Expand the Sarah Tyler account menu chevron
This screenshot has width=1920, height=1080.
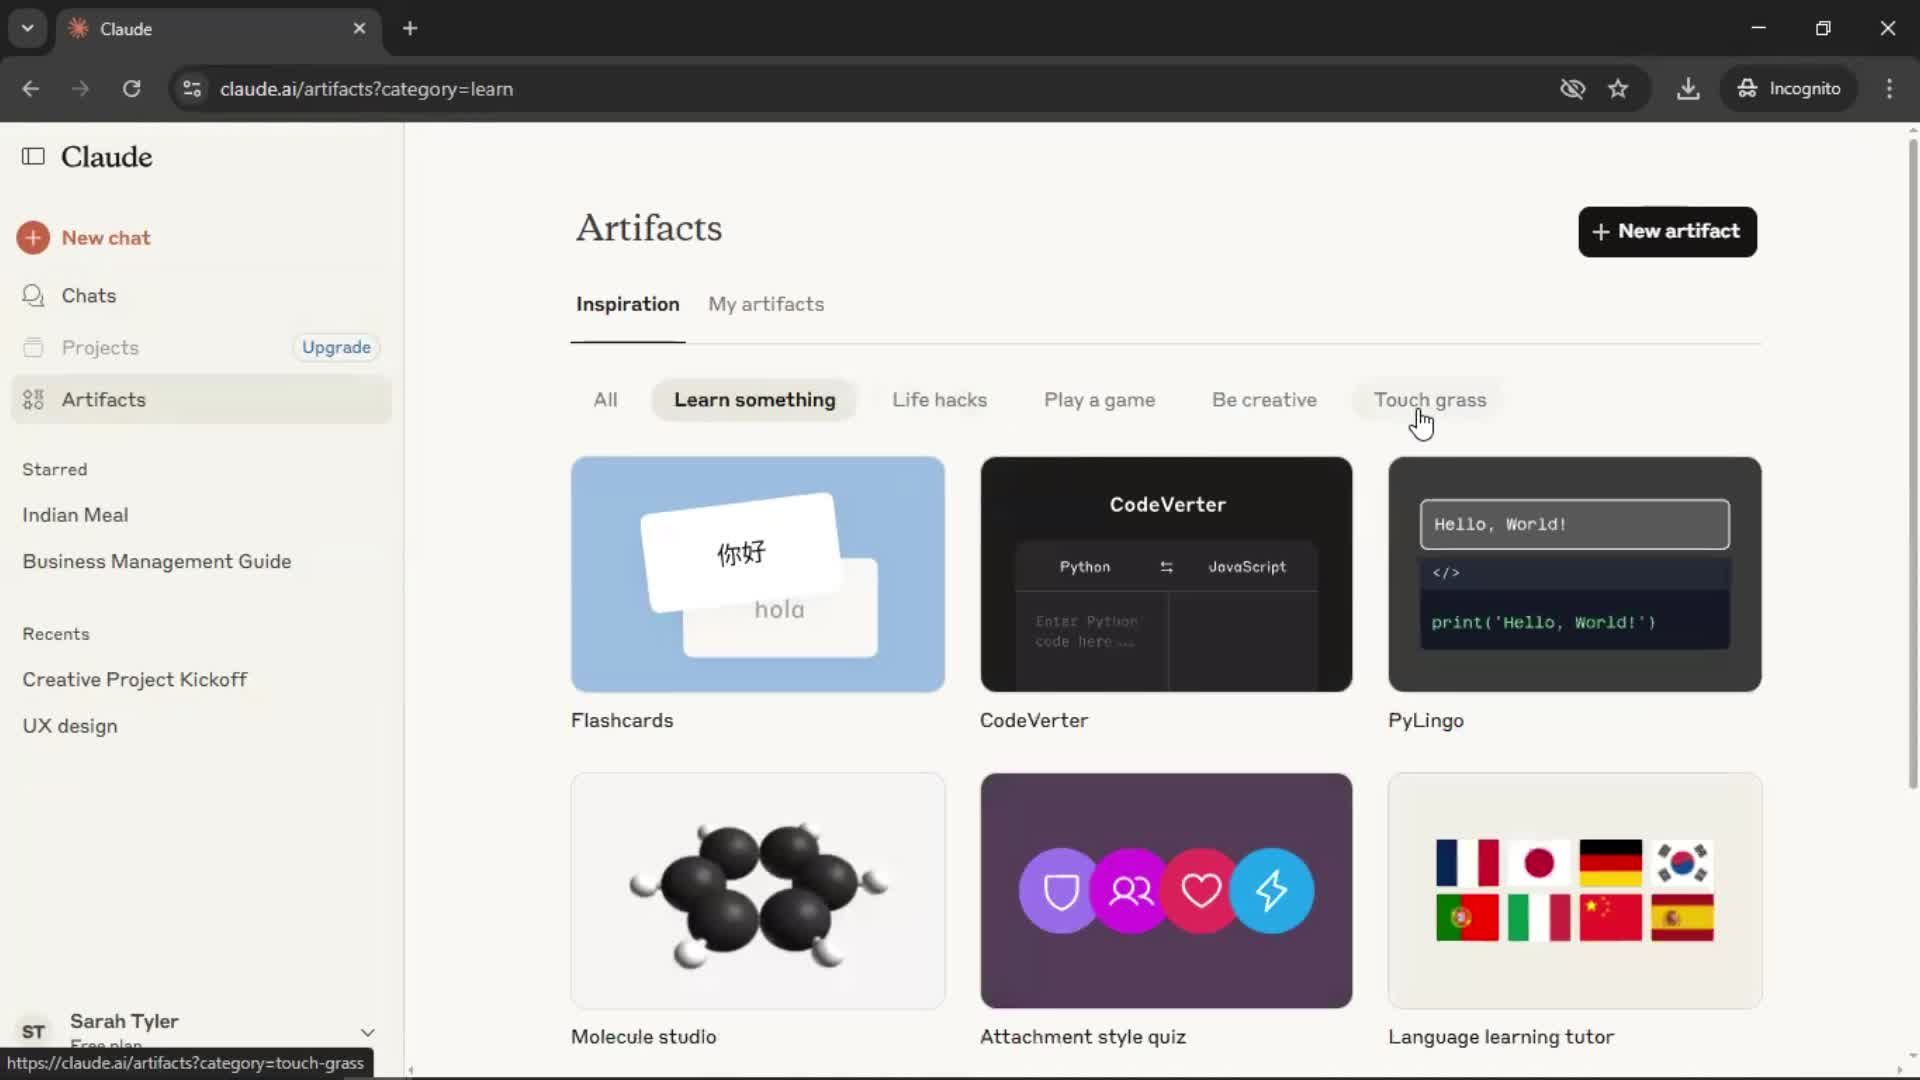coord(368,1032)
